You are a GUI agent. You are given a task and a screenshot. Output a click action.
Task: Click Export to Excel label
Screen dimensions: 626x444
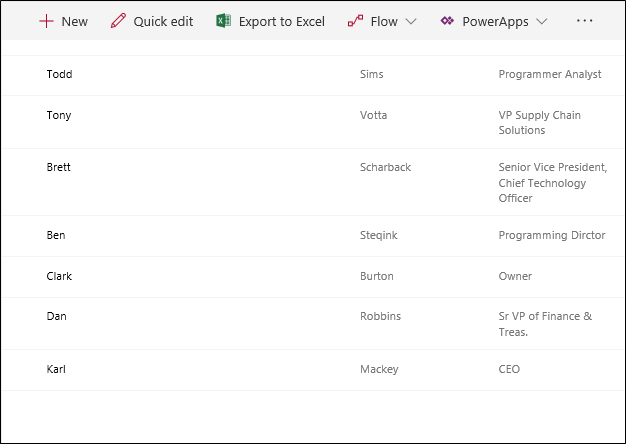(x=282, y=22)
